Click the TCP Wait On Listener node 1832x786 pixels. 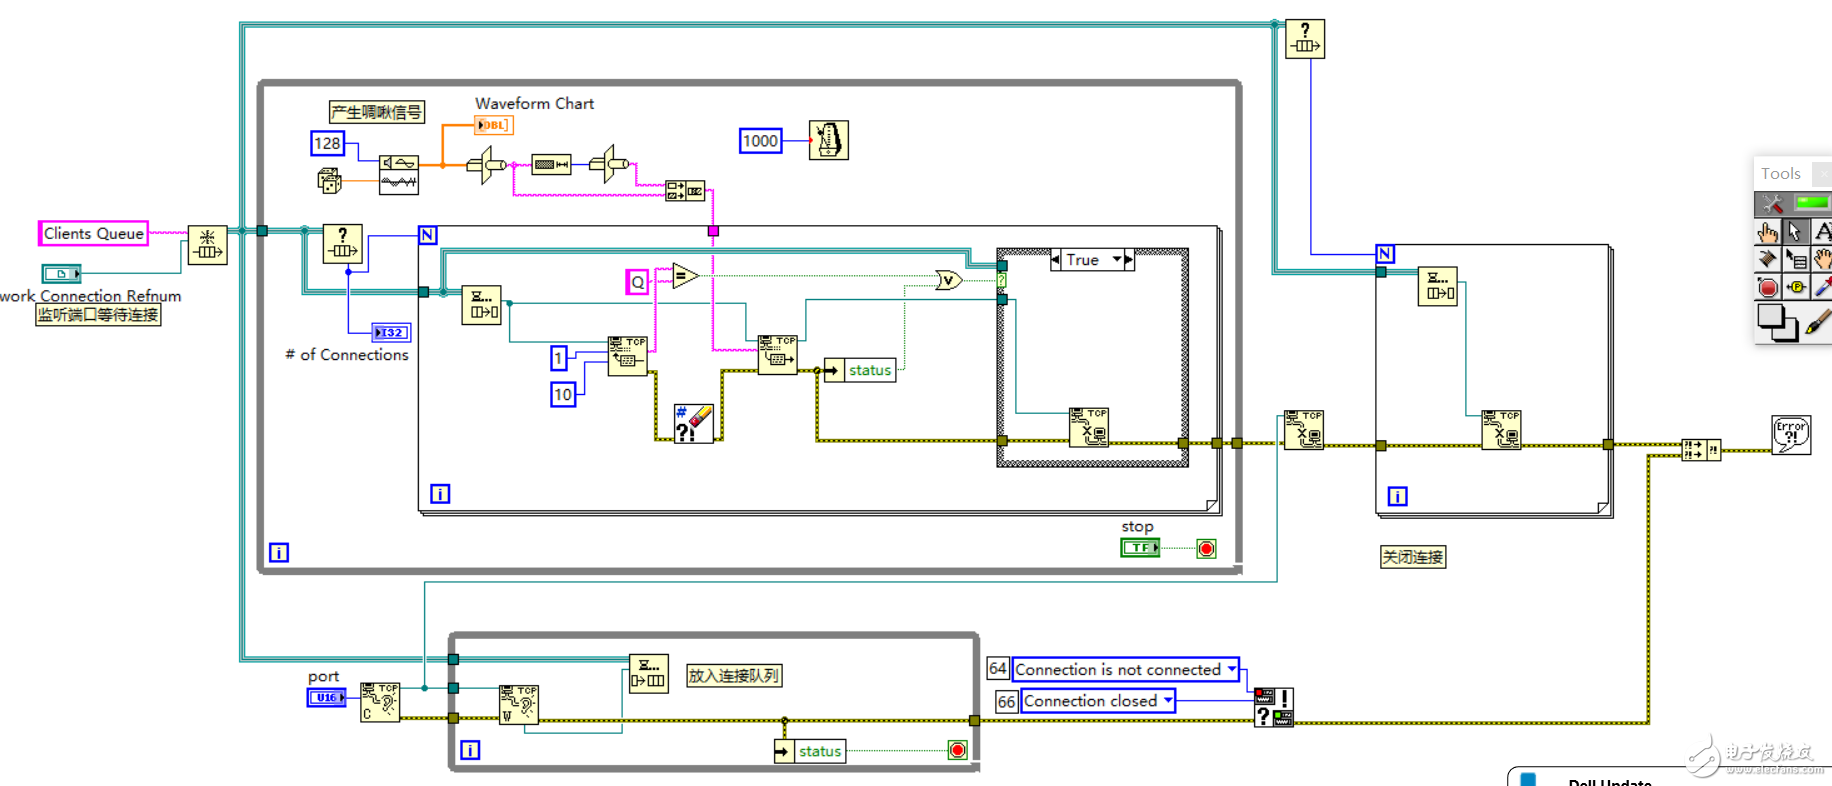tap(518, 704)
